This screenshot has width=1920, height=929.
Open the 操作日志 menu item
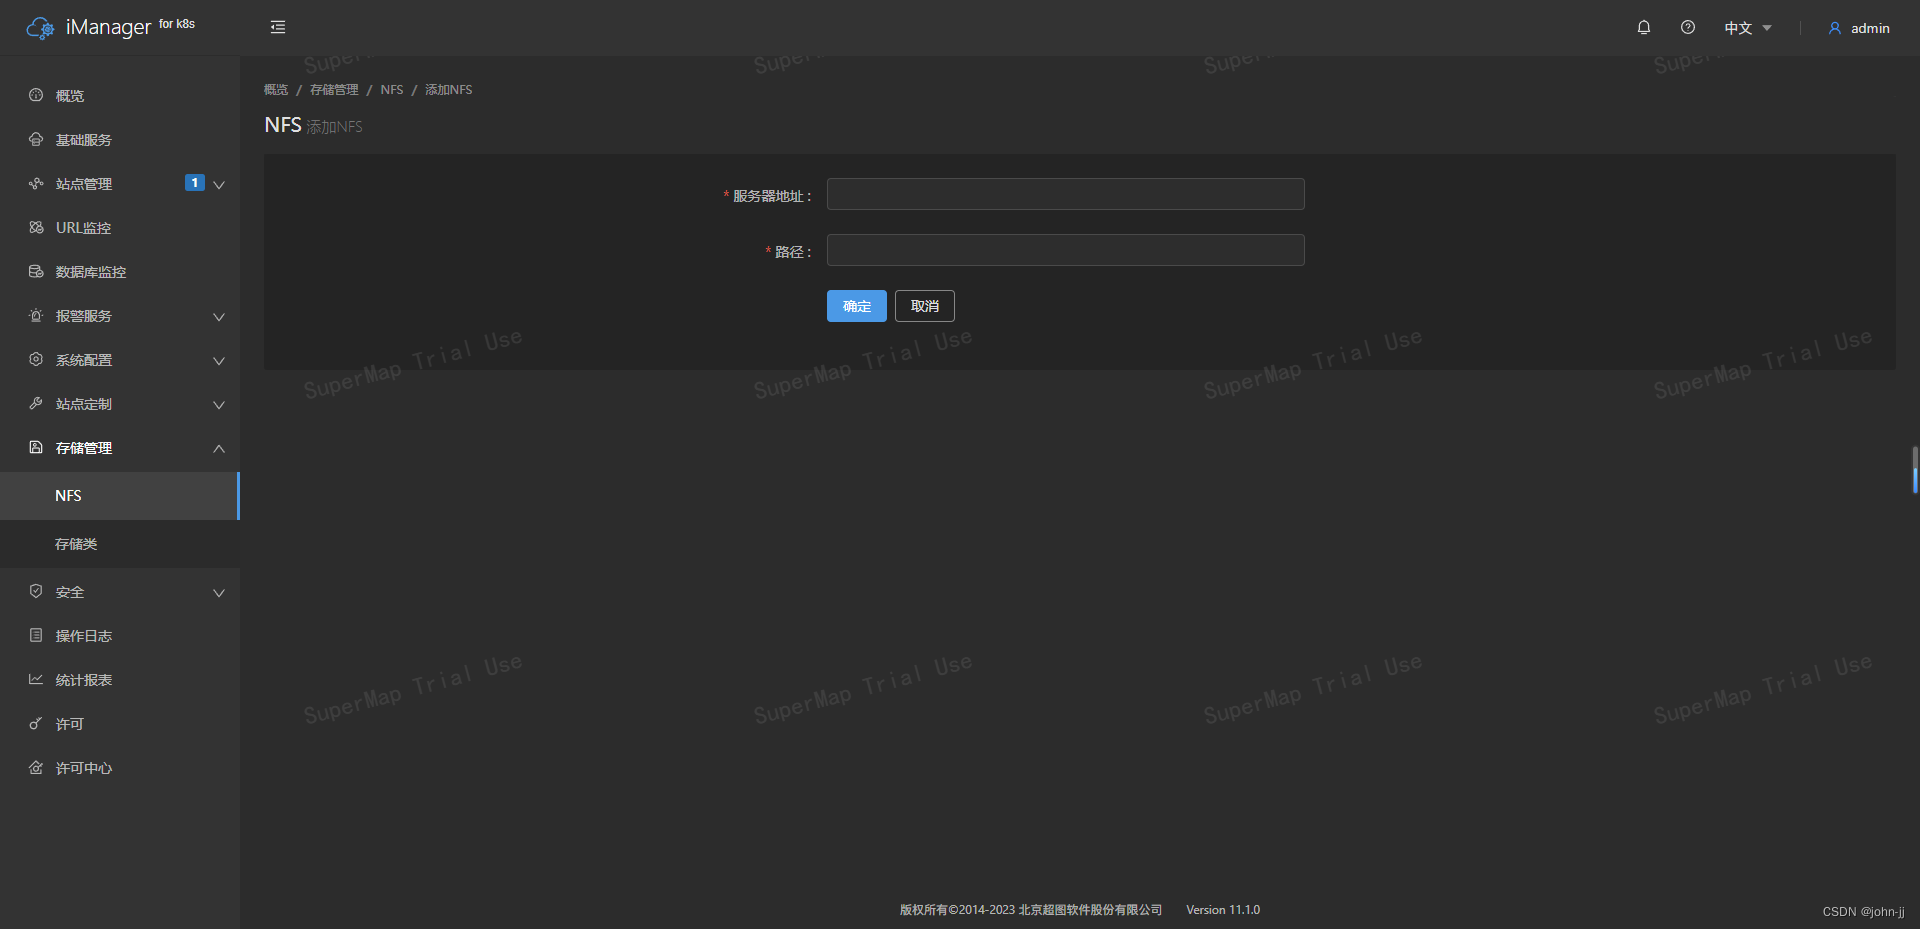pyautogui.click(x=120, y=635)
